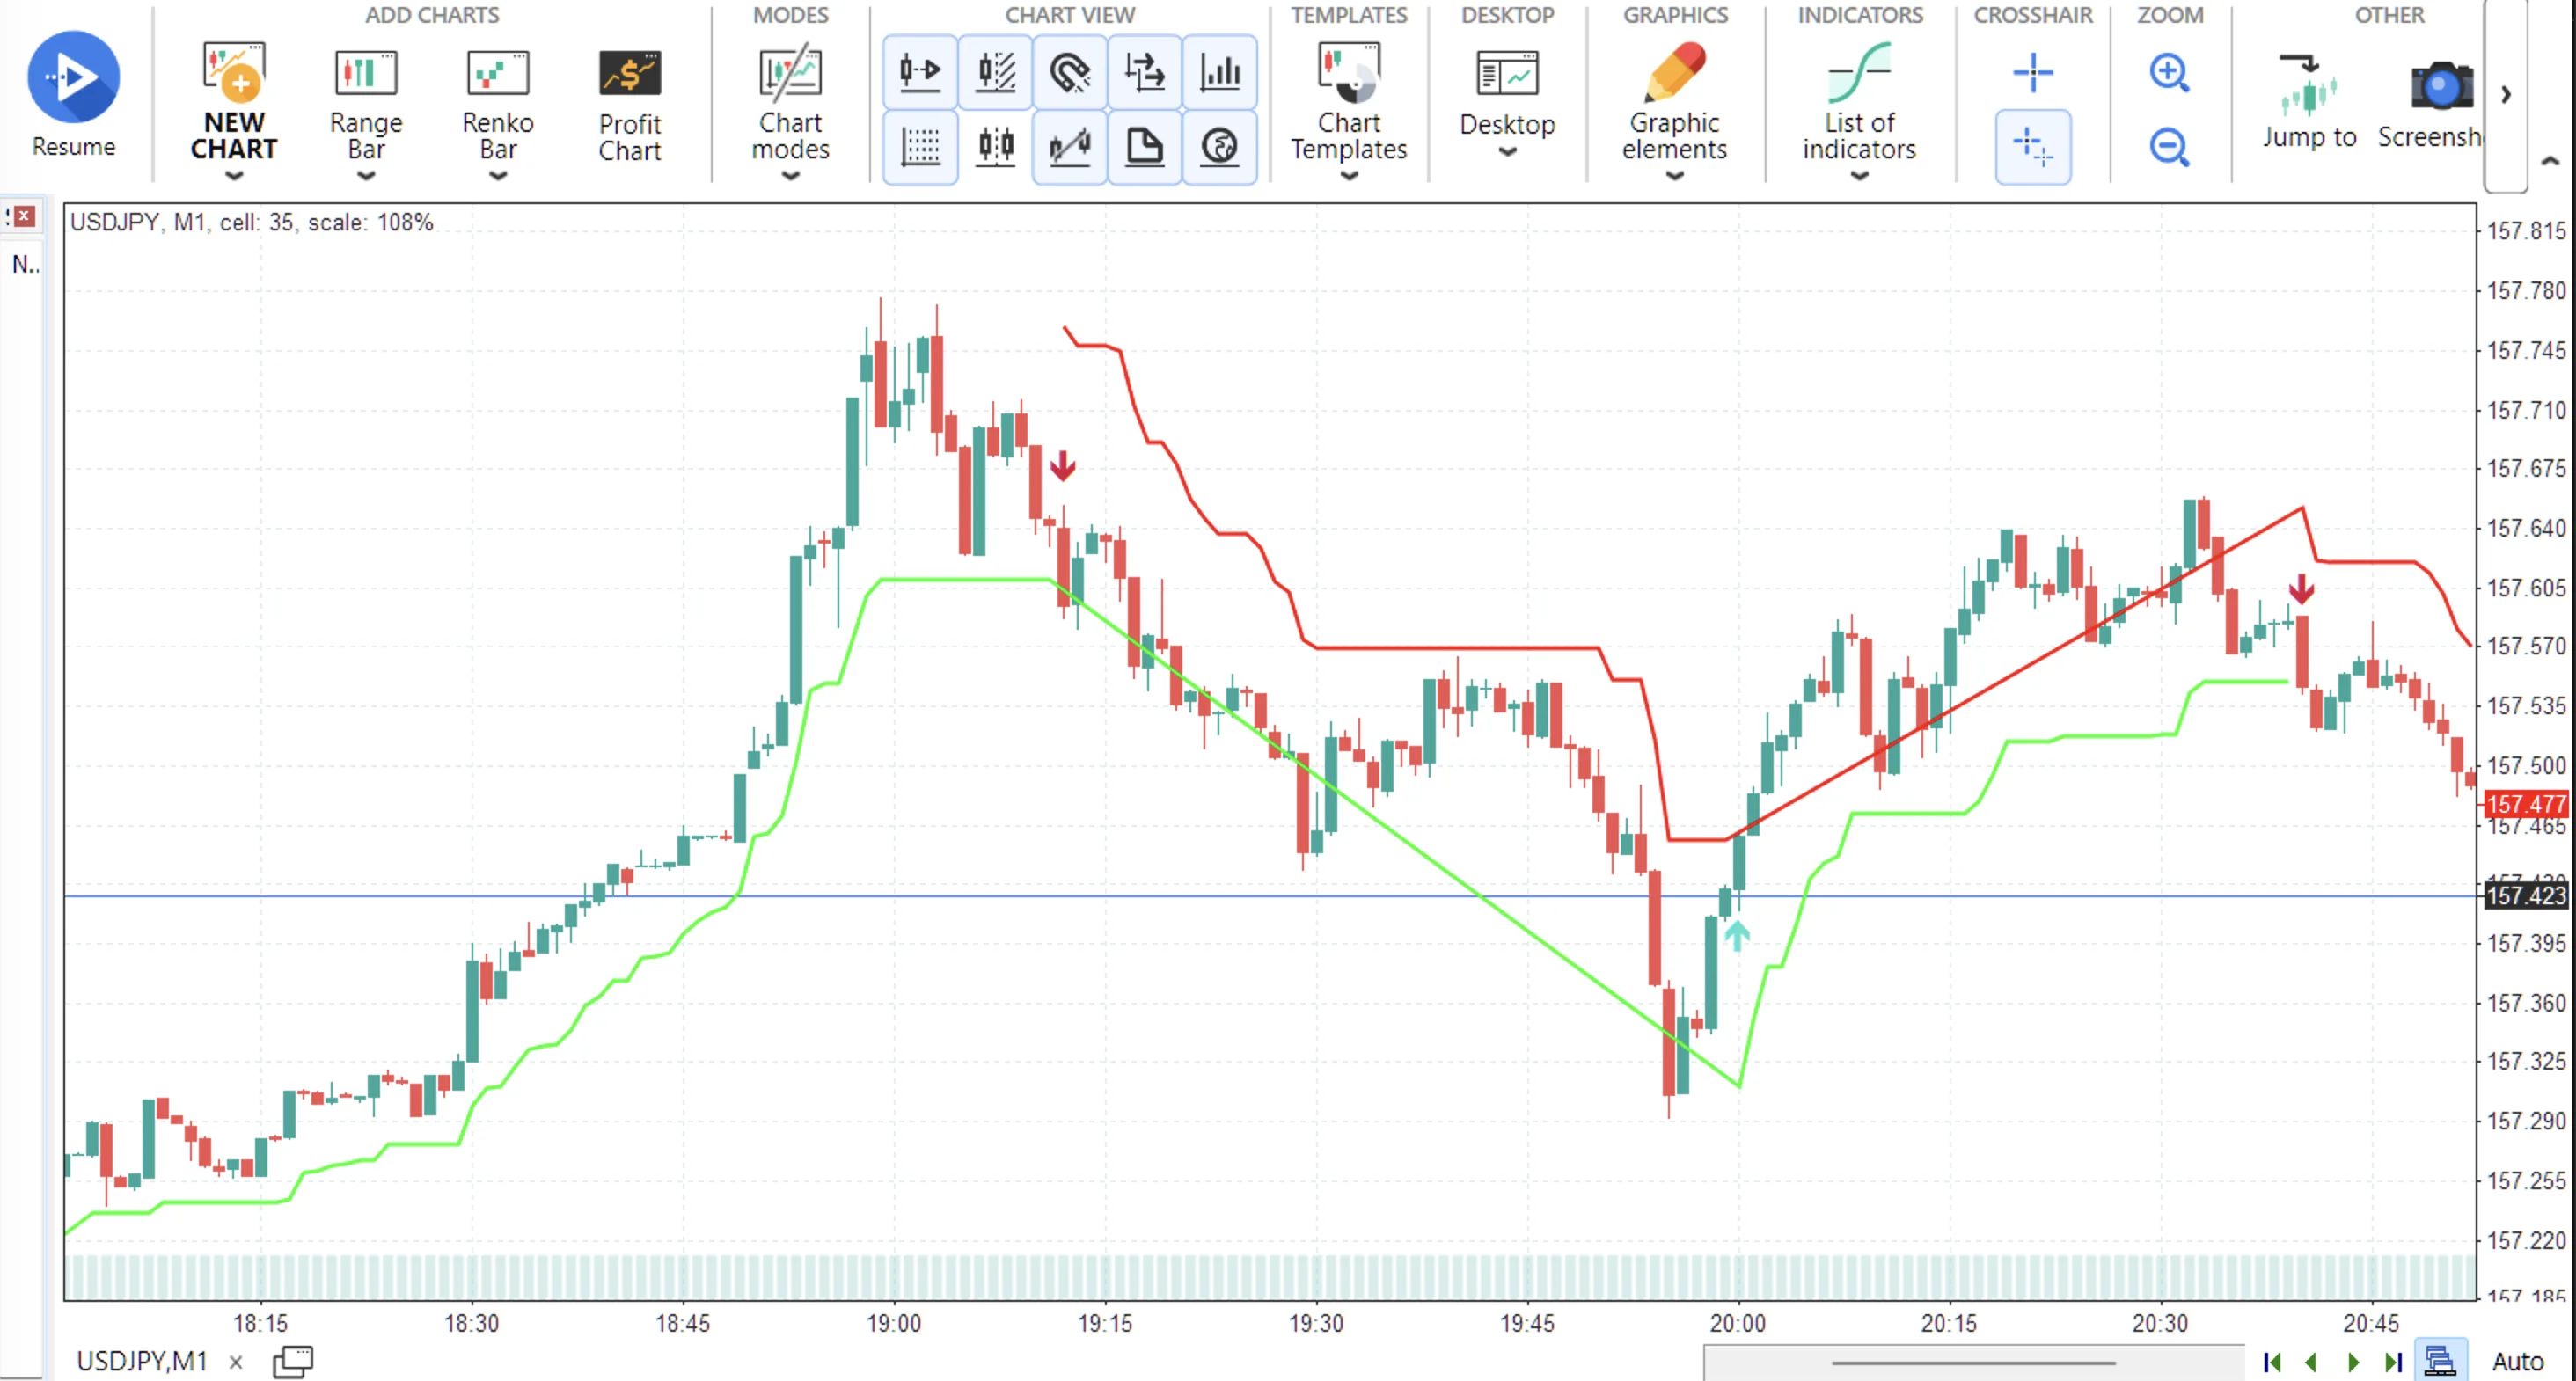The height and width of the screenshot is (1381, 2576).
Task: Click the cyan buy arrow near 20:00
Action: (x=1737, y=936)
